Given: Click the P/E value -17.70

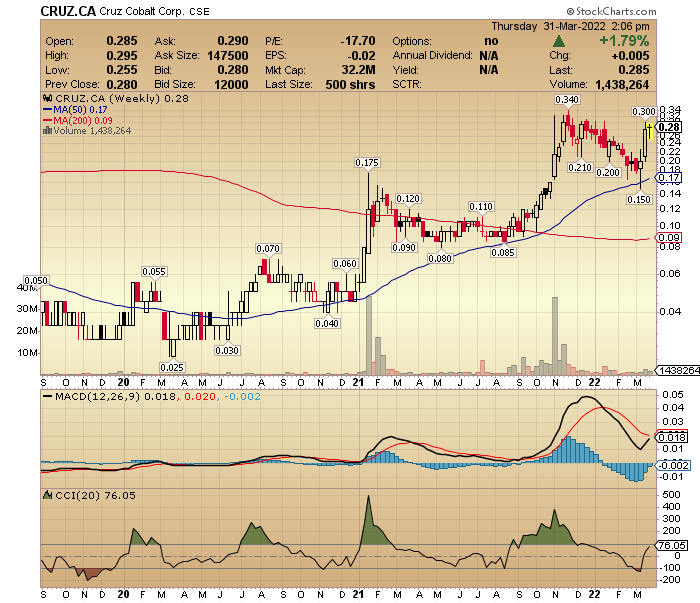Looking at the screenshot, I should (358, 41).
